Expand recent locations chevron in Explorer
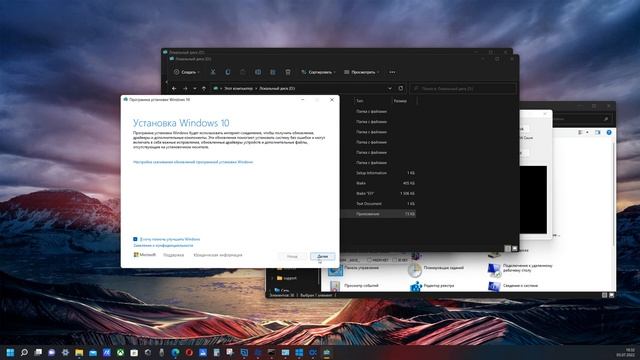This screenshot has height=360, width=640. (x=195, y=89)
